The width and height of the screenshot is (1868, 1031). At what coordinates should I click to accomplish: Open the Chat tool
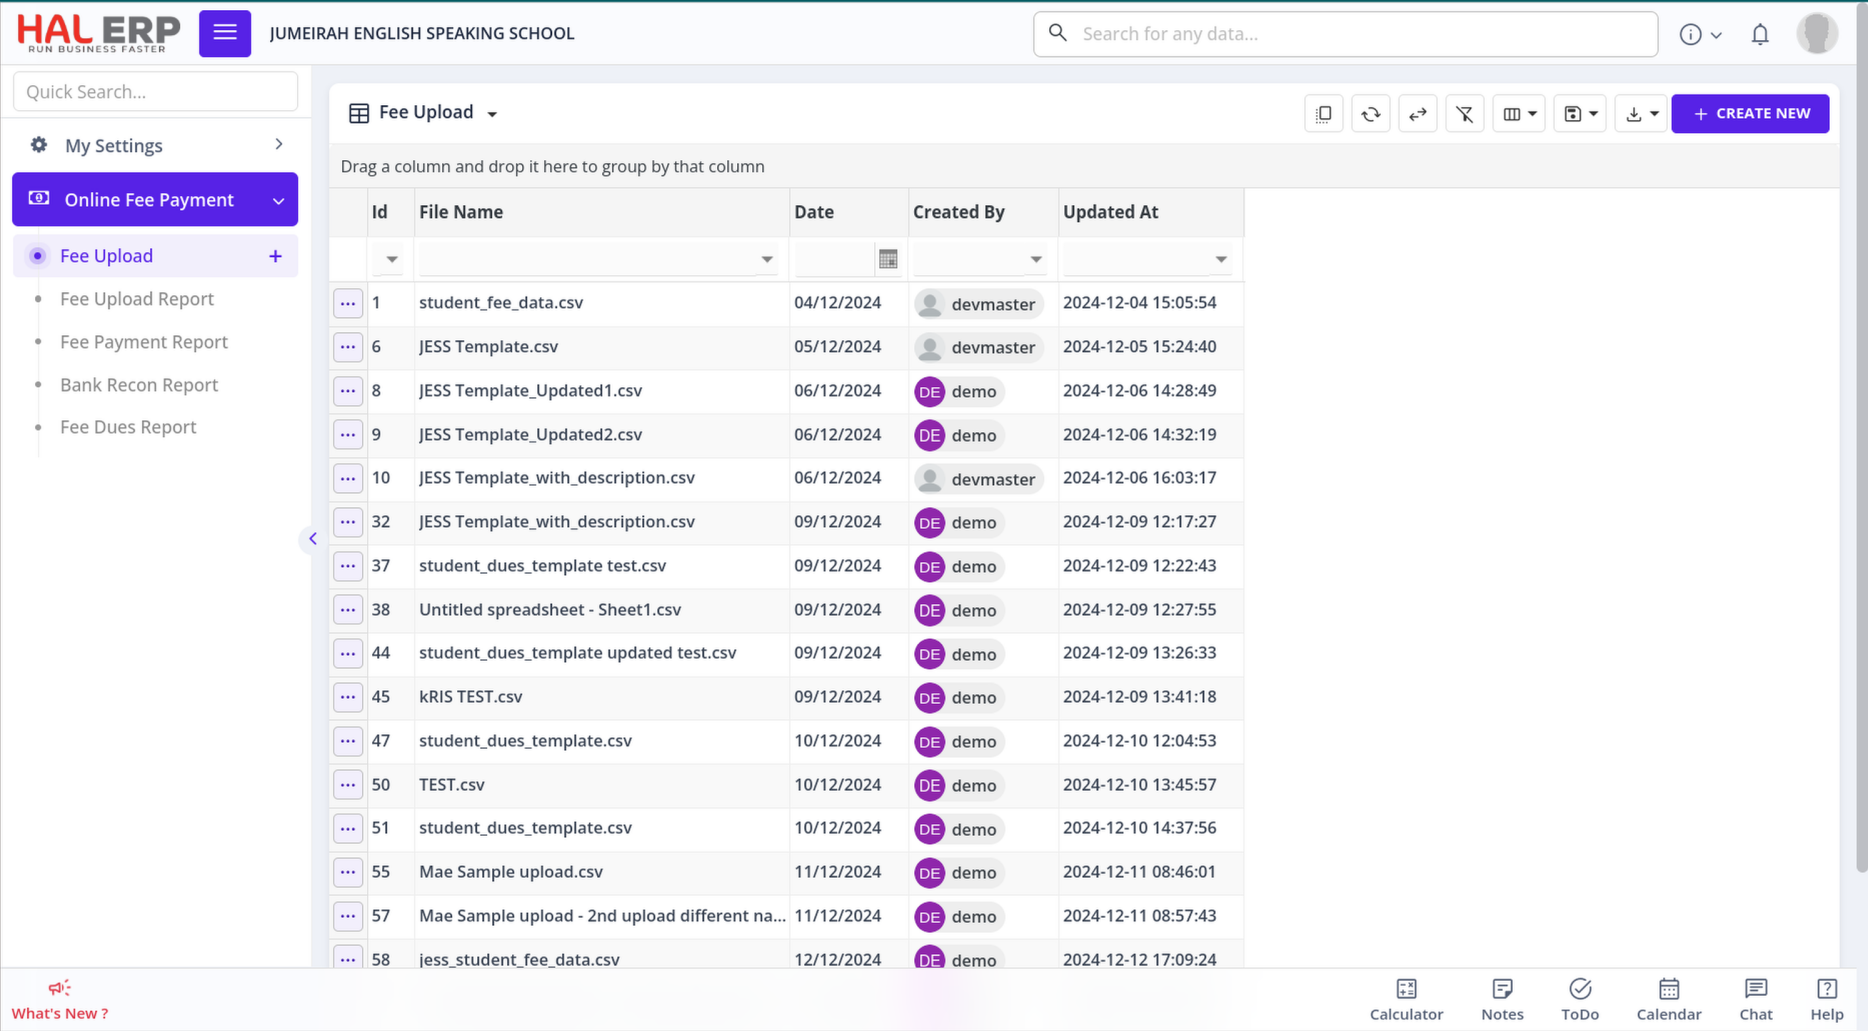[x=1756, y=1000]
